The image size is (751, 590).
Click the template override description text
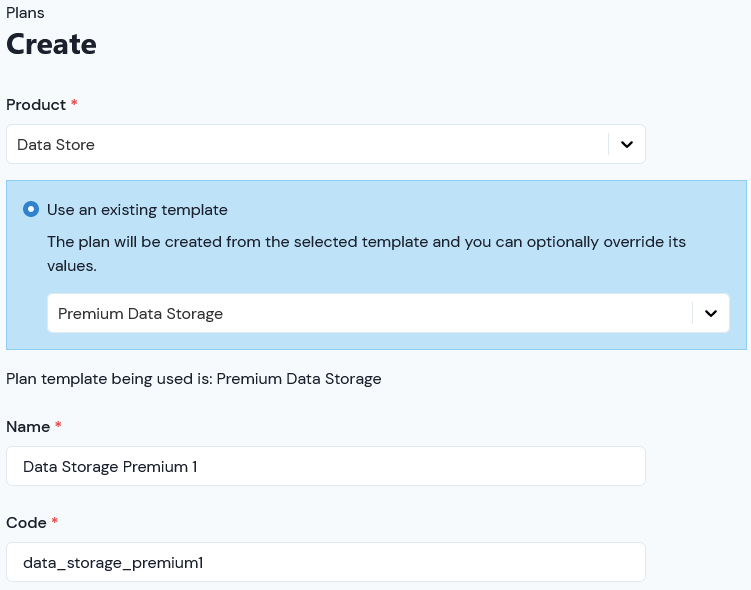coord(366,253)
